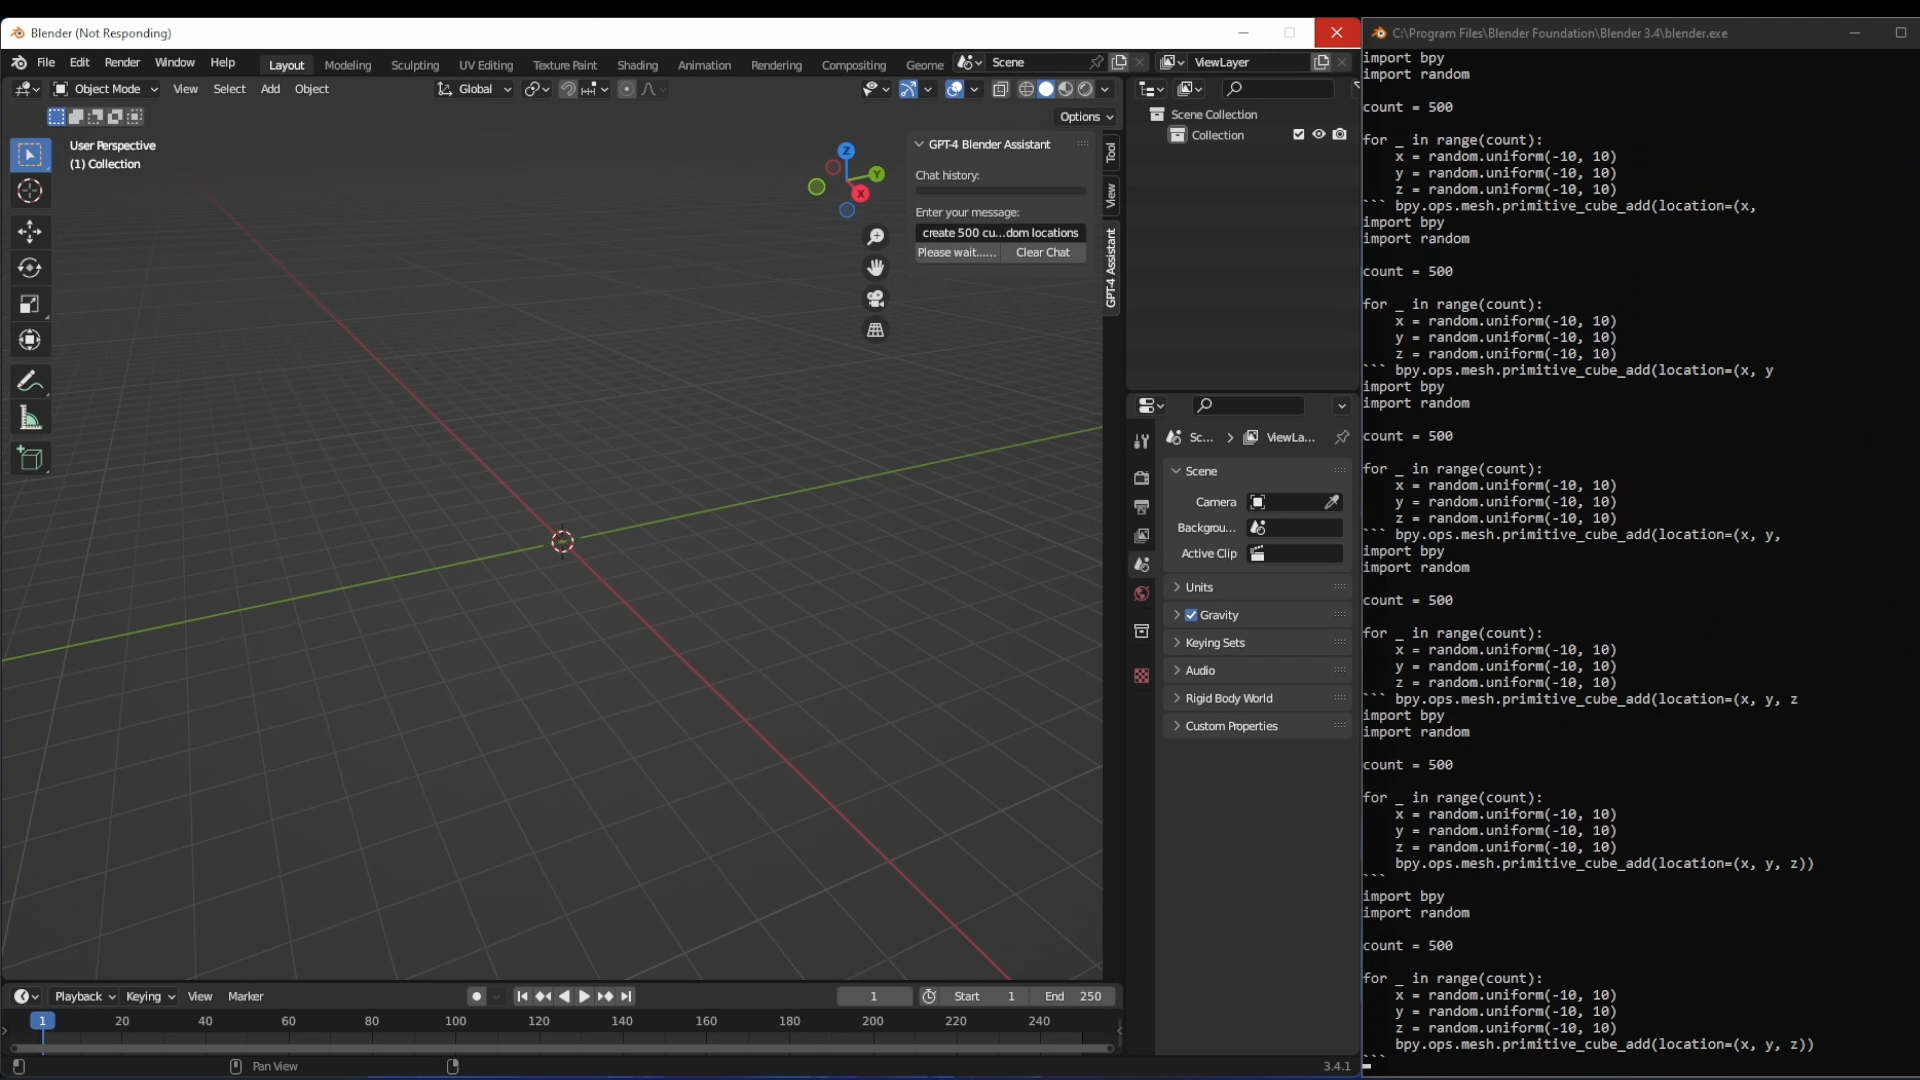Pick the Annotate pencil tool
Image resolution: width=1920 pixels, height=1080 pixels.
click(30, 381)
